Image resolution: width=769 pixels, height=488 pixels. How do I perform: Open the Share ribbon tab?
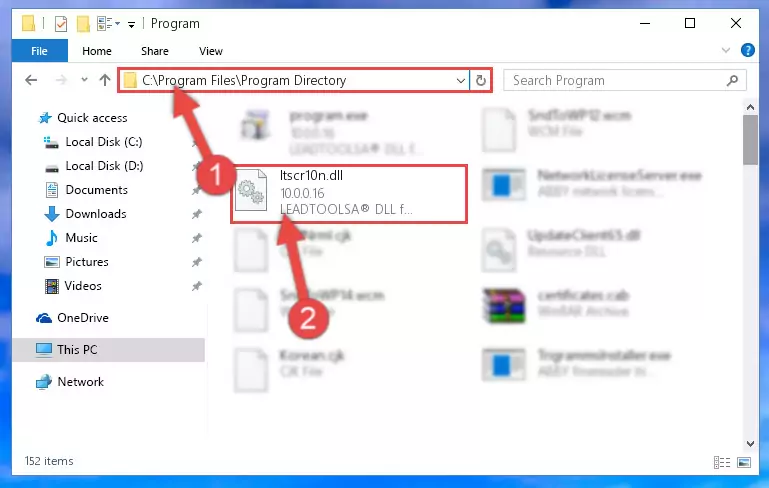pos(154,51)
